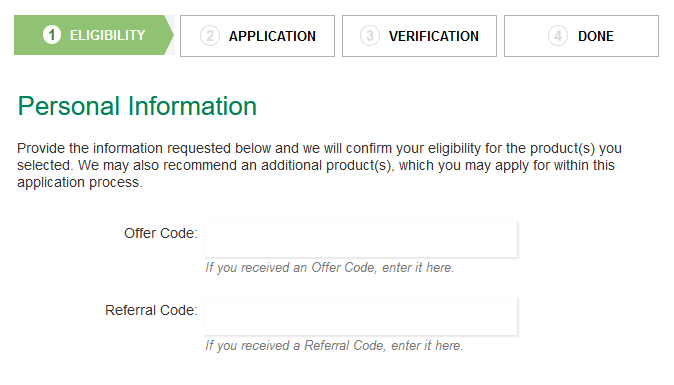Click the step 3 number circle

(370, 36)
